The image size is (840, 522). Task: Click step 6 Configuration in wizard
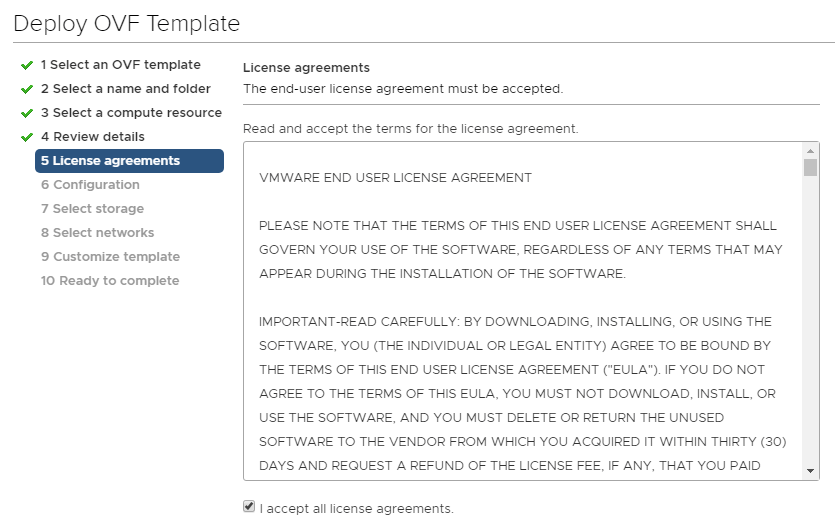90,185
